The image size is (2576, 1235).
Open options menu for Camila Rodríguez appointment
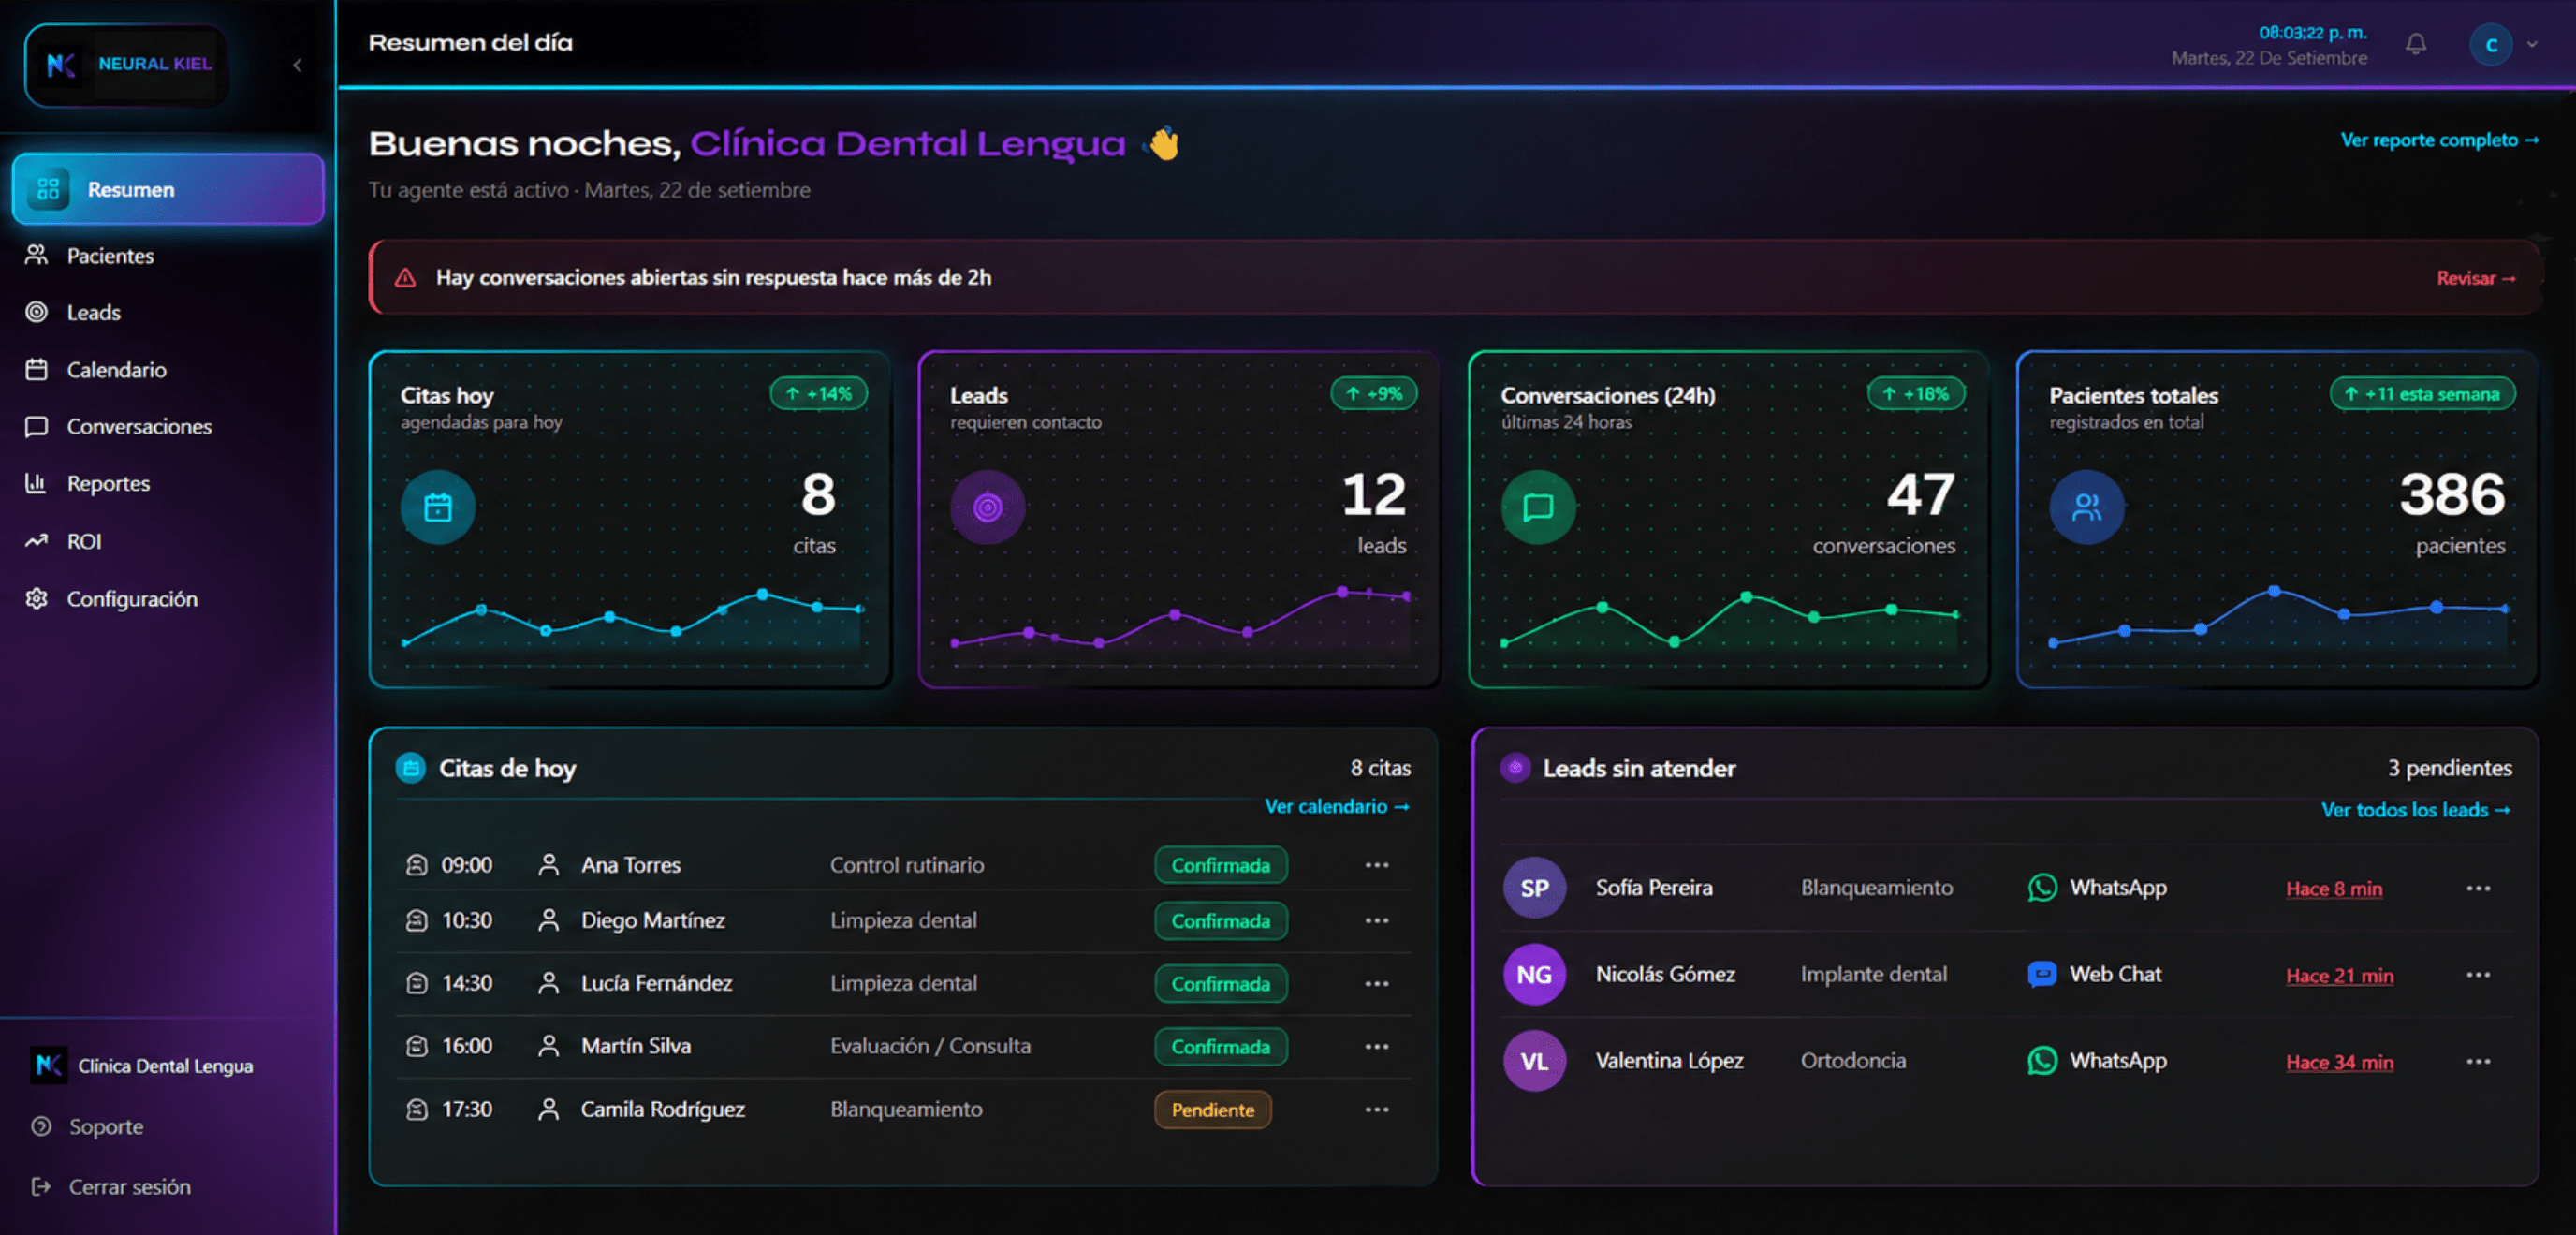tap(1377, 1110)
